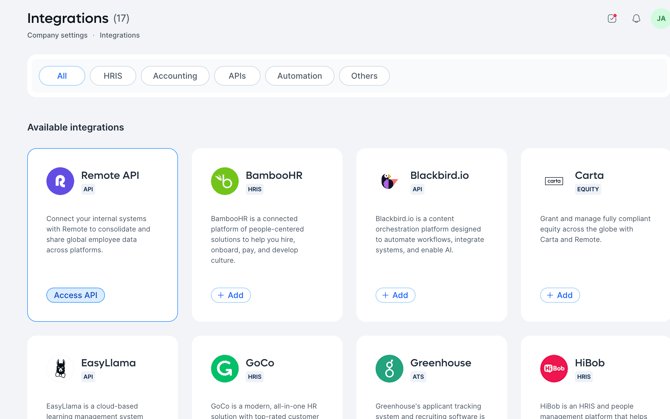Viewport: 670px width, 419px height.
Task: Click the EasyLlama card title
Action: 109,363
